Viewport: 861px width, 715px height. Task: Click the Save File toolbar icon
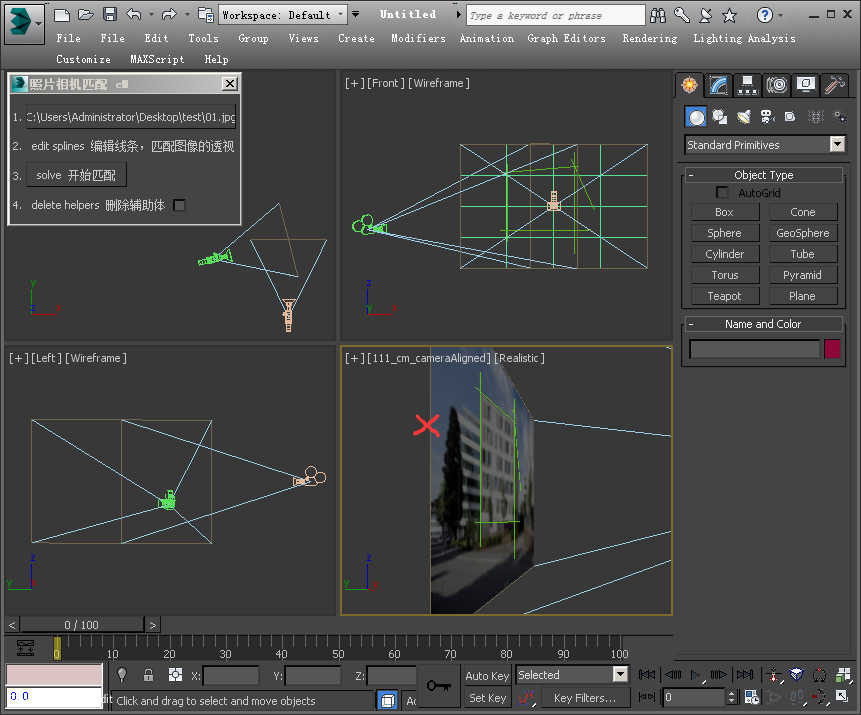(110, 14)
